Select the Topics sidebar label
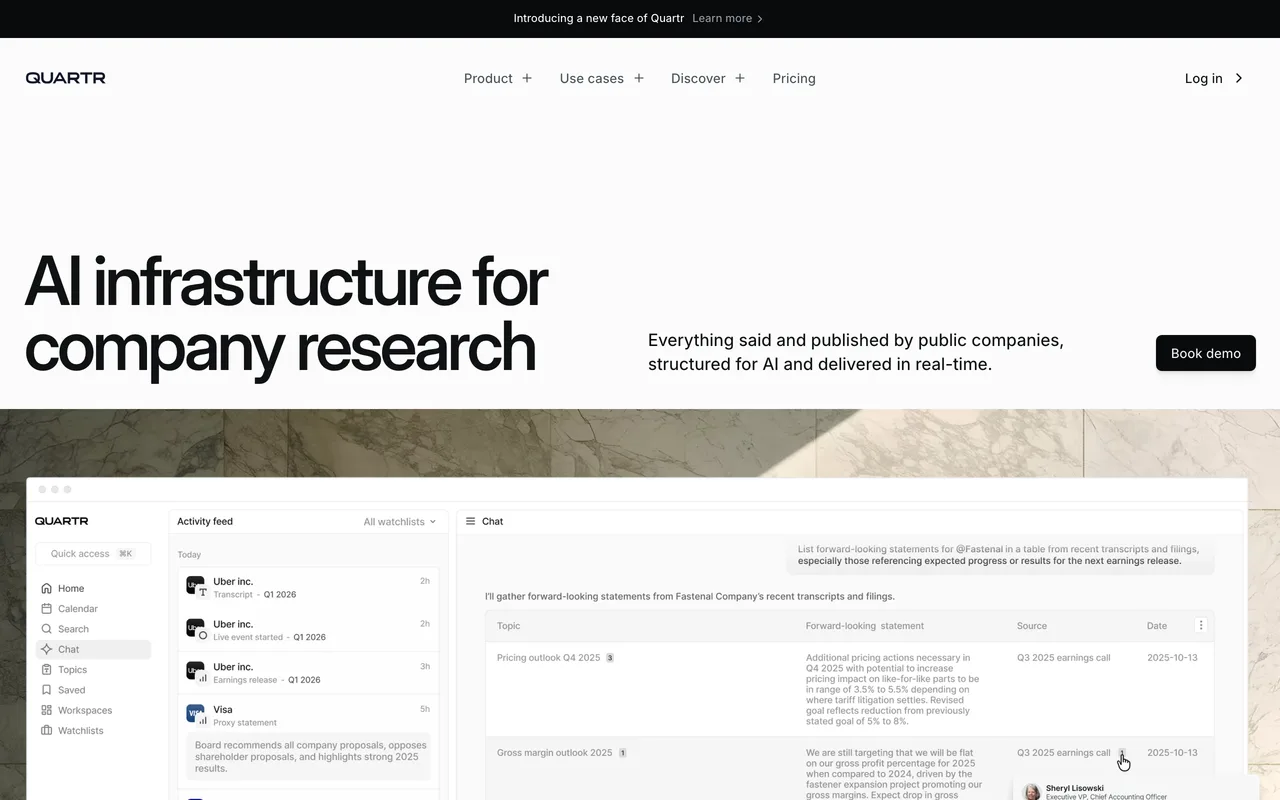The image size is (1280, 800). (x=72, y=669)
